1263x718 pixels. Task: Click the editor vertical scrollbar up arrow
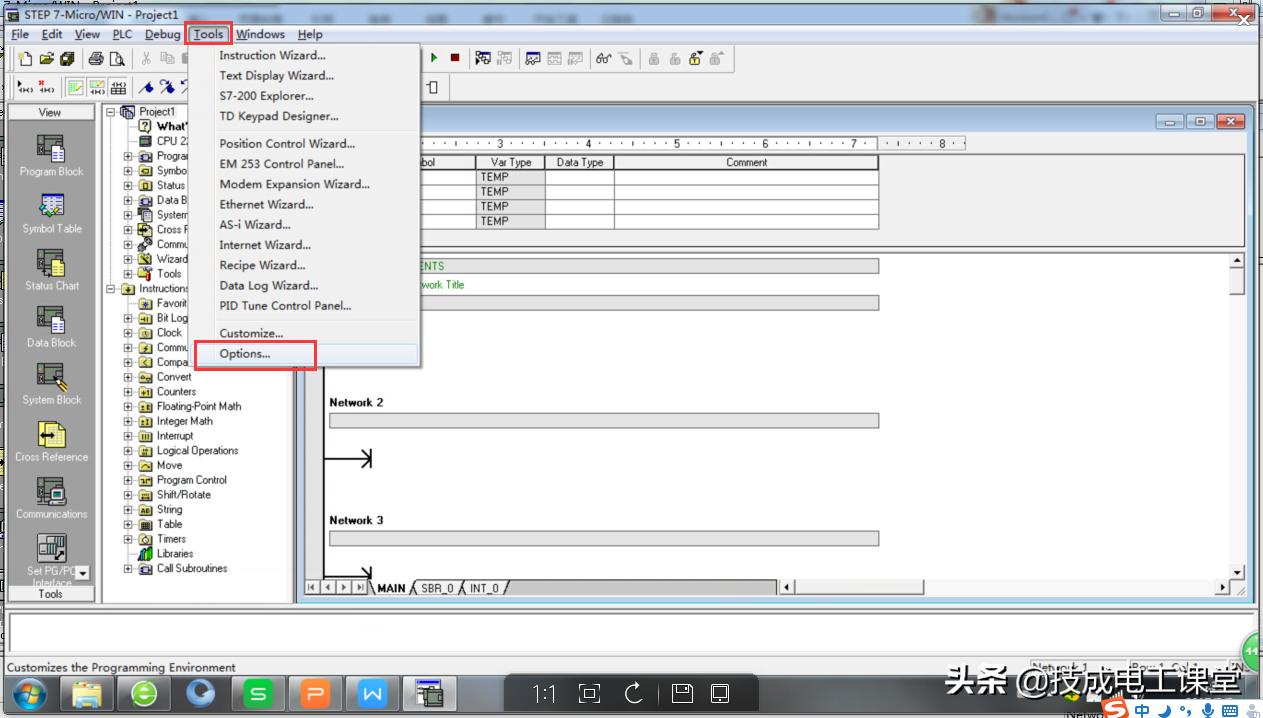[x=1237, y=261]
